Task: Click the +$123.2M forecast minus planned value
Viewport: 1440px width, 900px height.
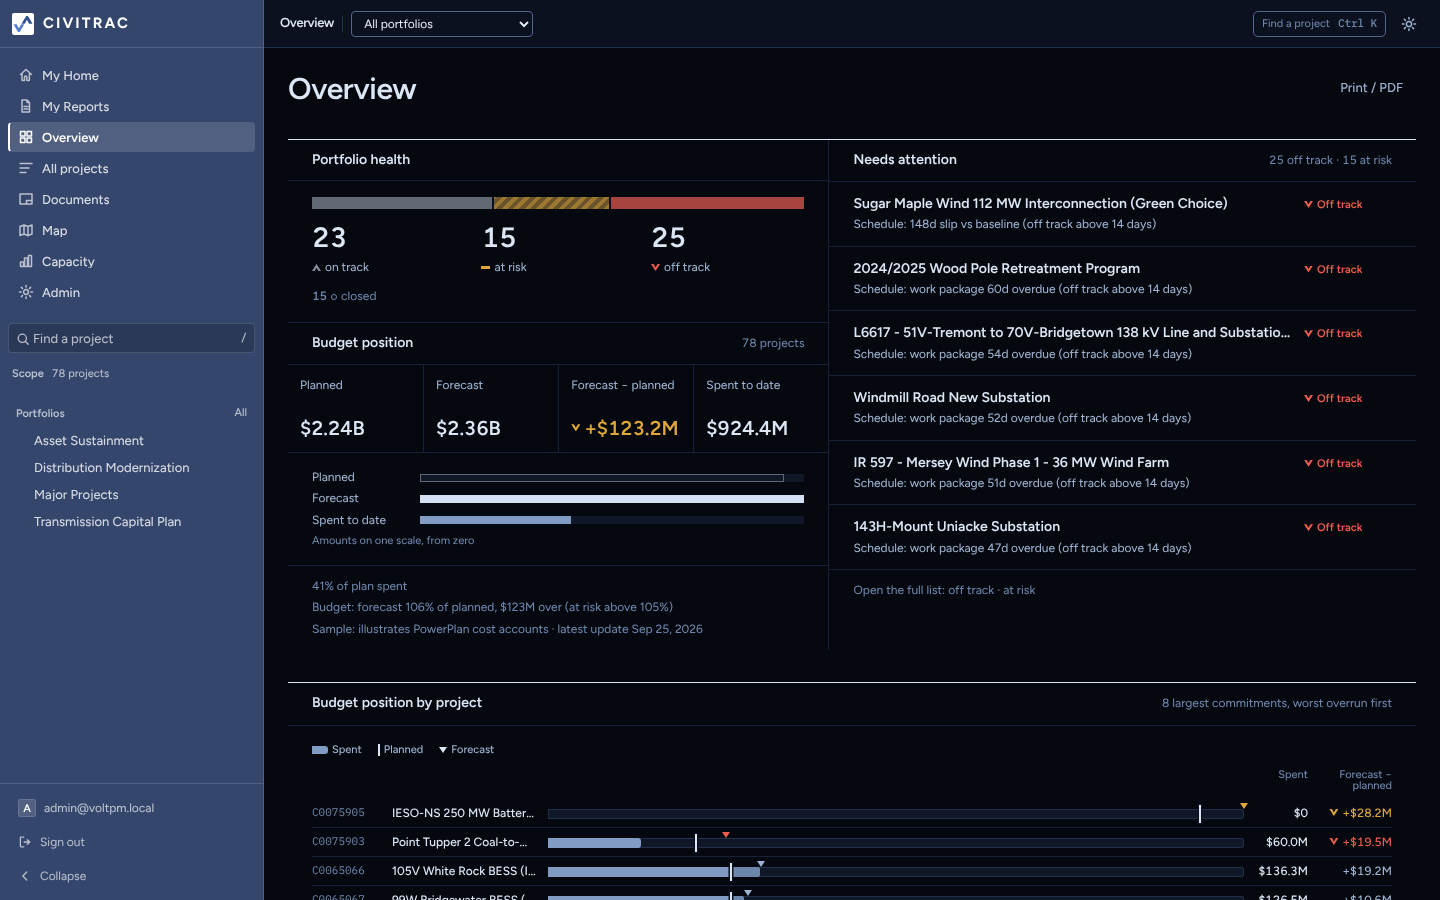Action: [x=631, y=428]
